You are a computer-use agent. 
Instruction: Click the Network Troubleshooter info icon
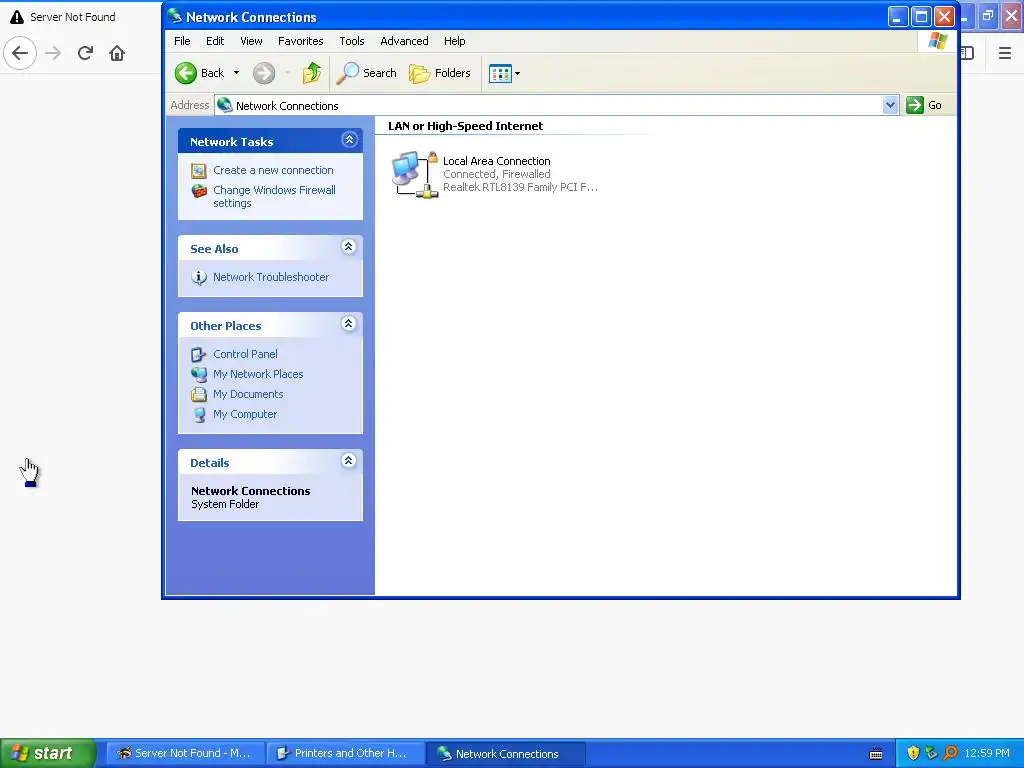pos(199,278)
